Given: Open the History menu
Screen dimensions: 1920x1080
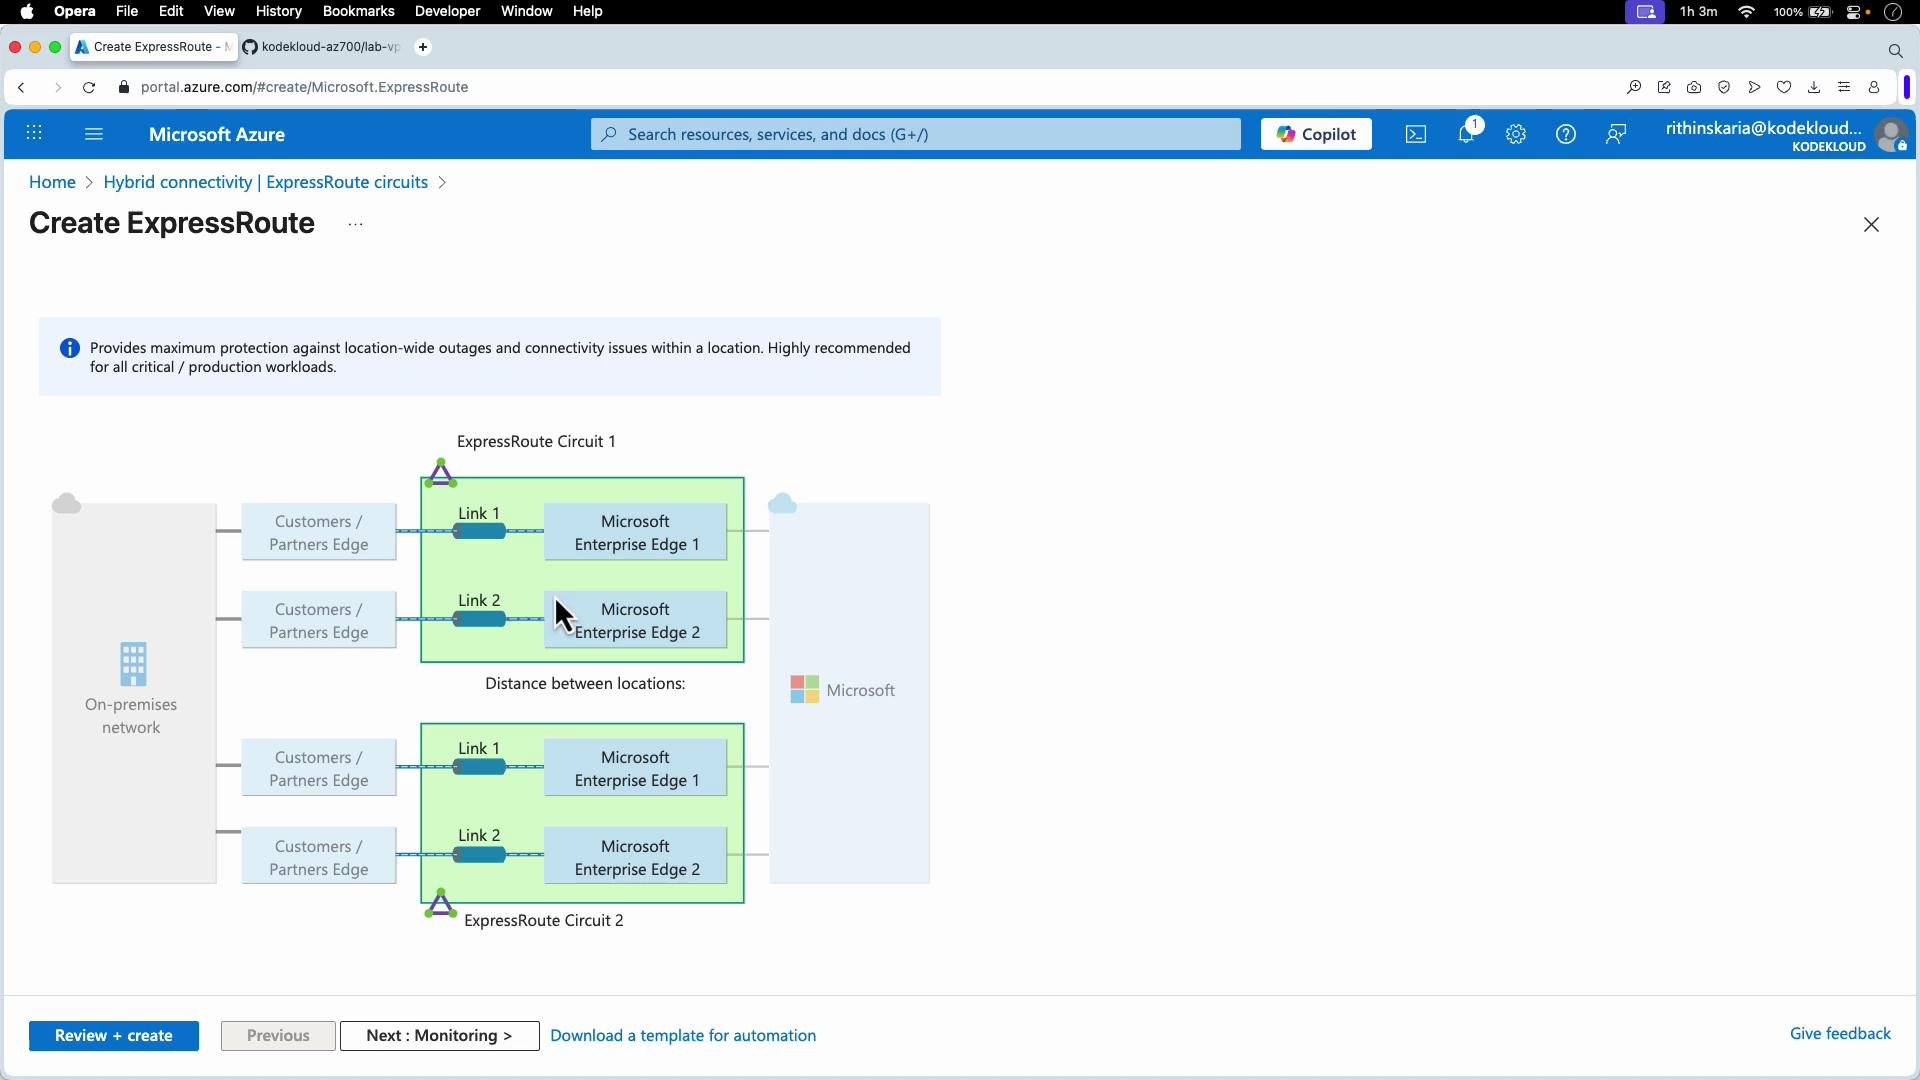Looking at the screenshot, I should (279, 12).
